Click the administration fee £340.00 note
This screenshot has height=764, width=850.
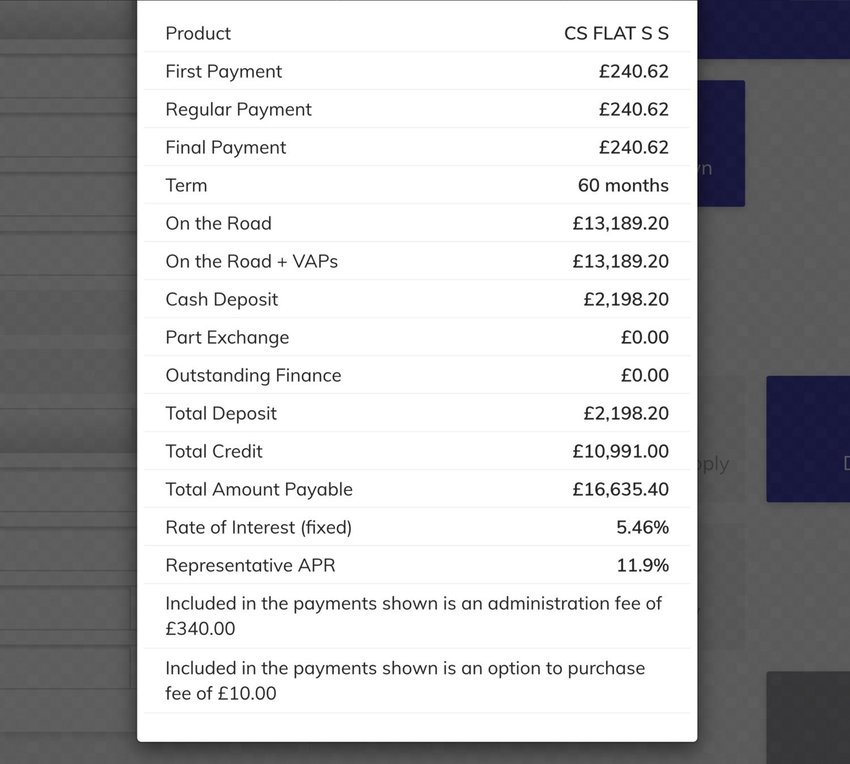tap(414, 616)
